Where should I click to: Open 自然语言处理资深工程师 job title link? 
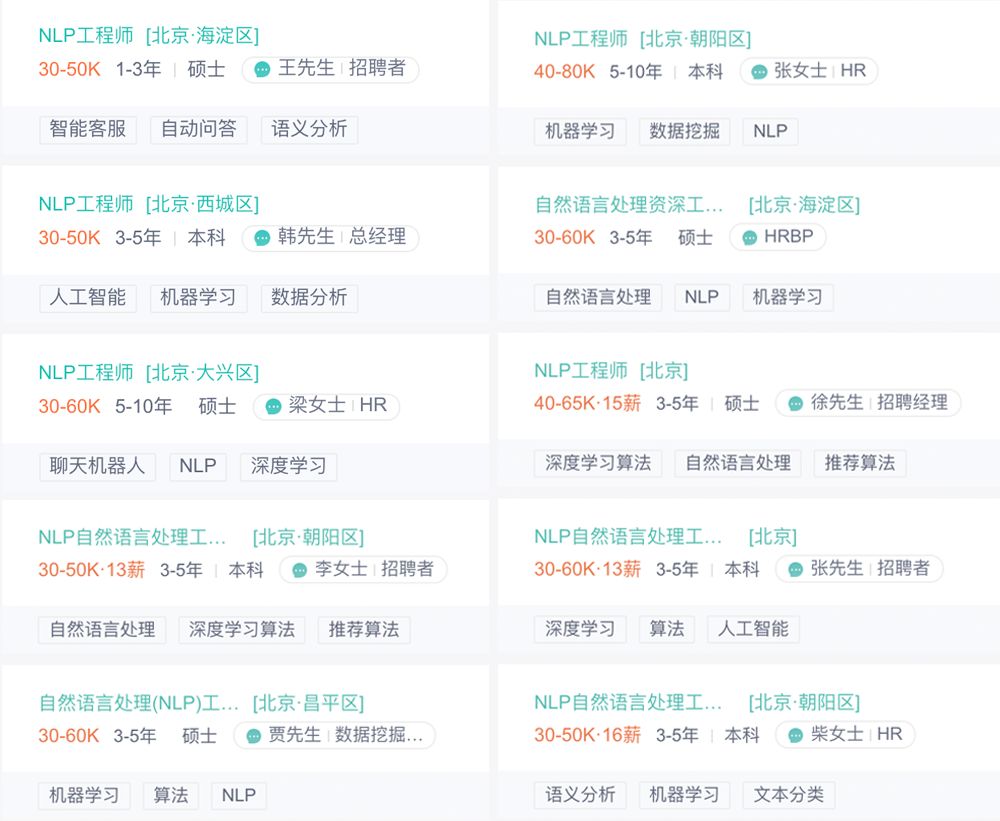click(628, 205)
